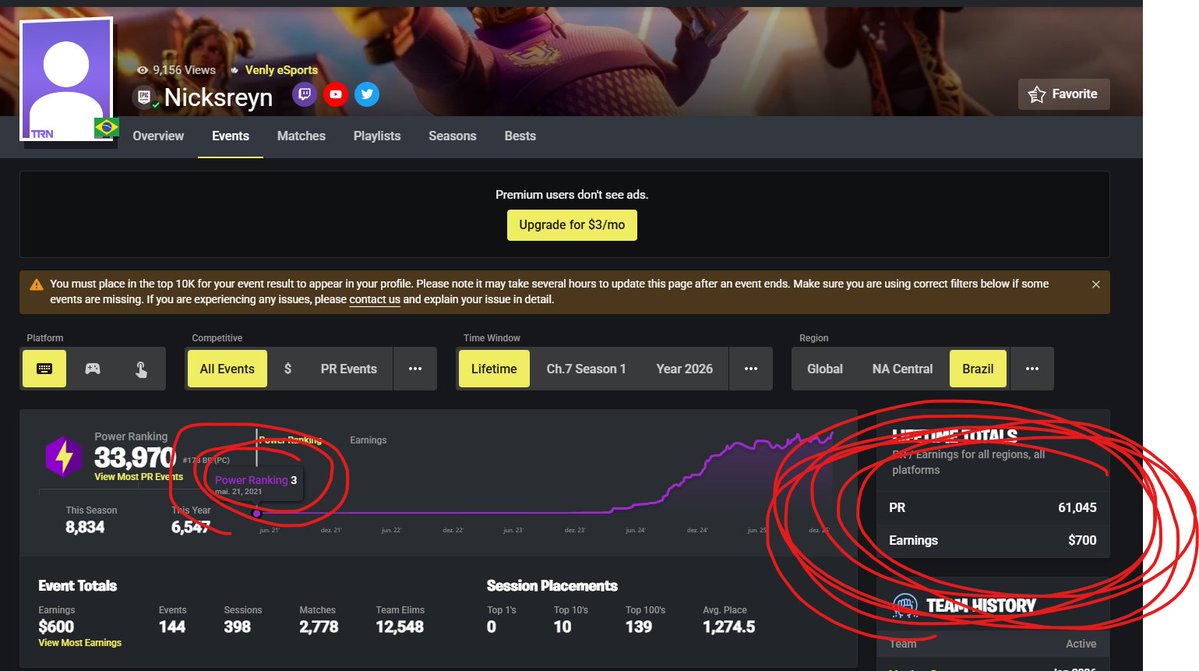Filter by cash prize events
This screenshot has height=671, width=1199.
tap(288, 368)
